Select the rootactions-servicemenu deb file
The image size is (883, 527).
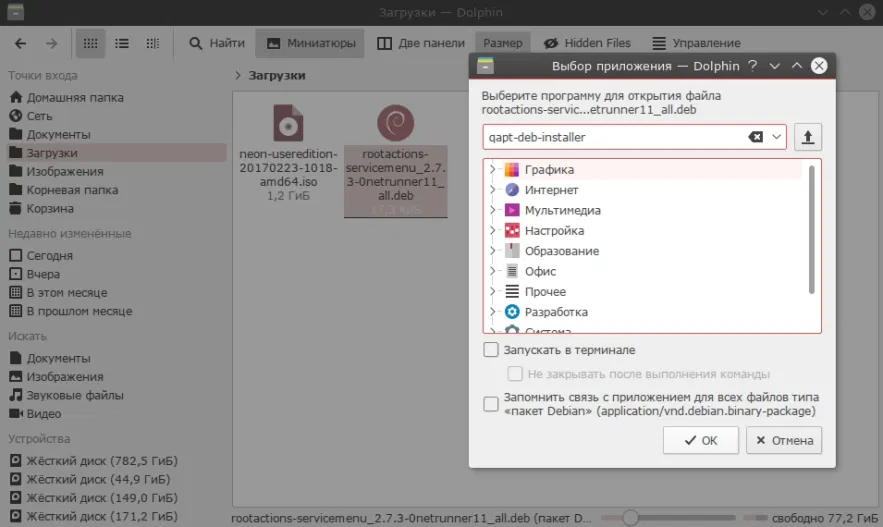click(395, 160)
